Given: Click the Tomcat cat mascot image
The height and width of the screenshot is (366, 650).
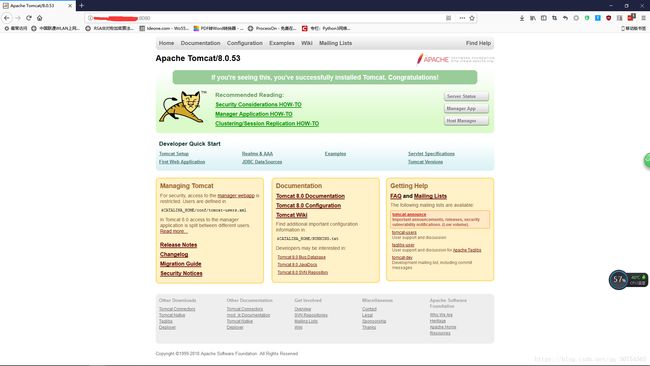Looking at the screenshot, I should point(182,107).
